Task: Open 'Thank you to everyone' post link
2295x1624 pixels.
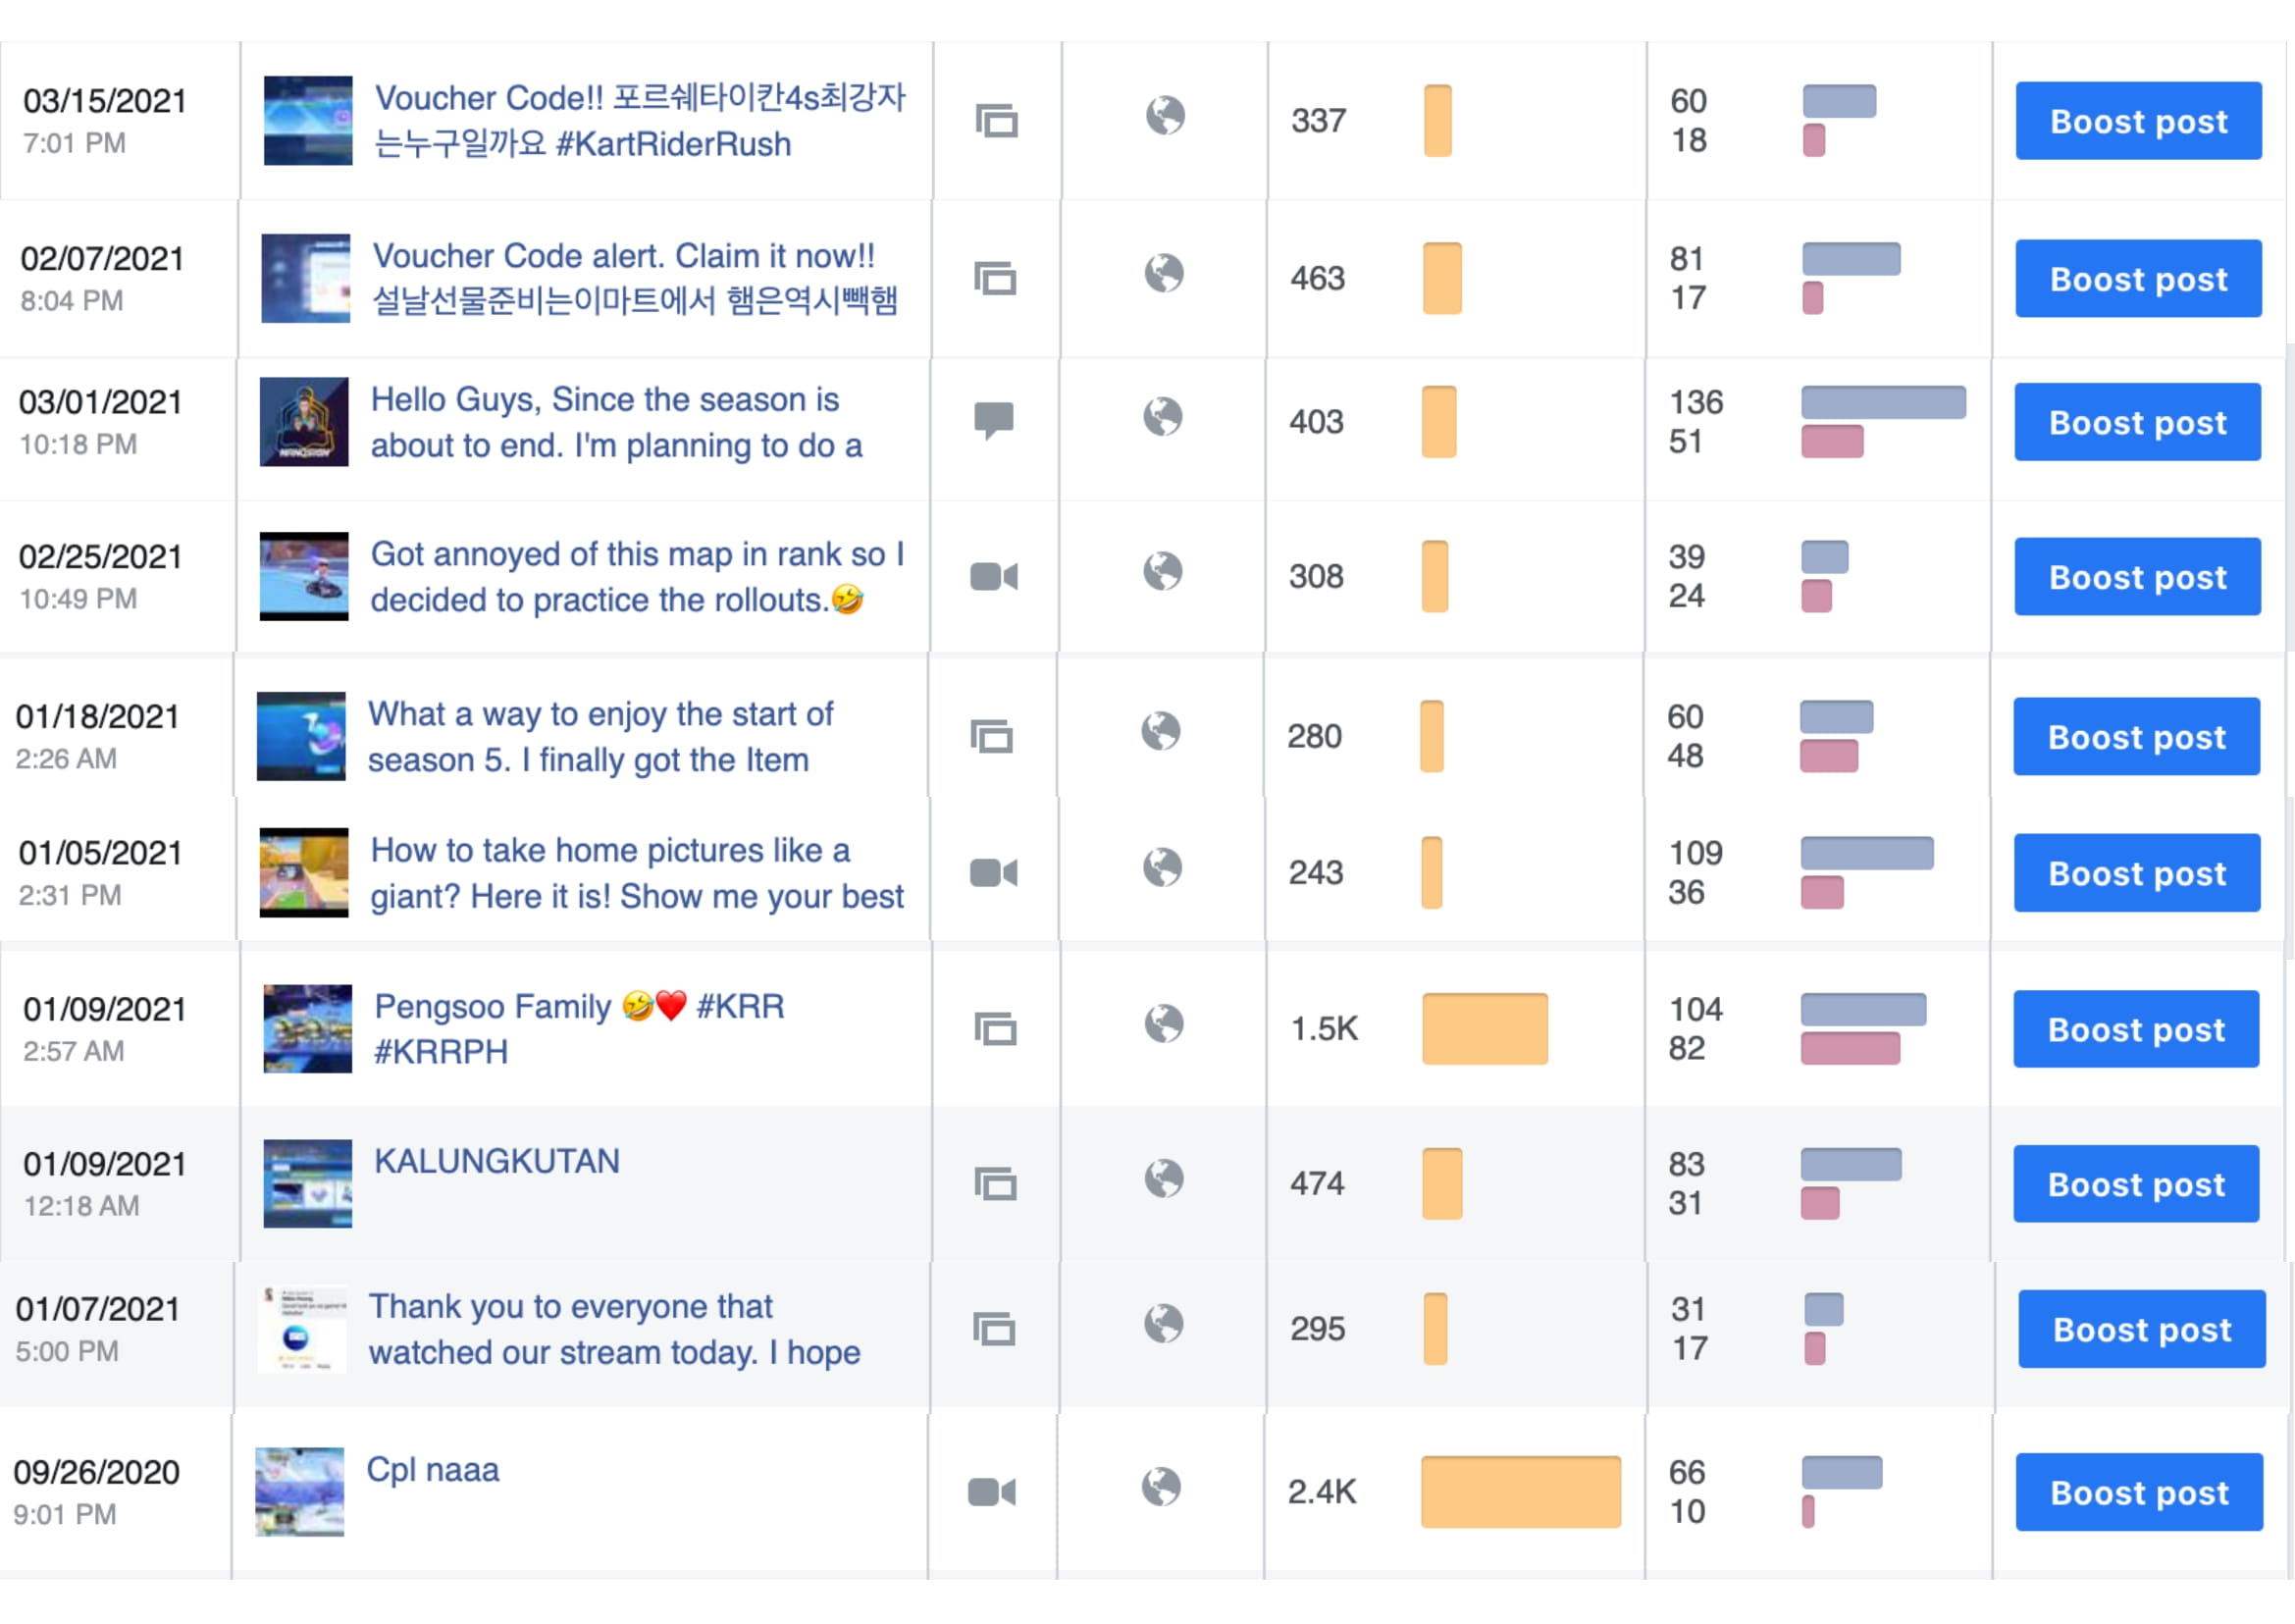Action: (x=614, y=1329)
